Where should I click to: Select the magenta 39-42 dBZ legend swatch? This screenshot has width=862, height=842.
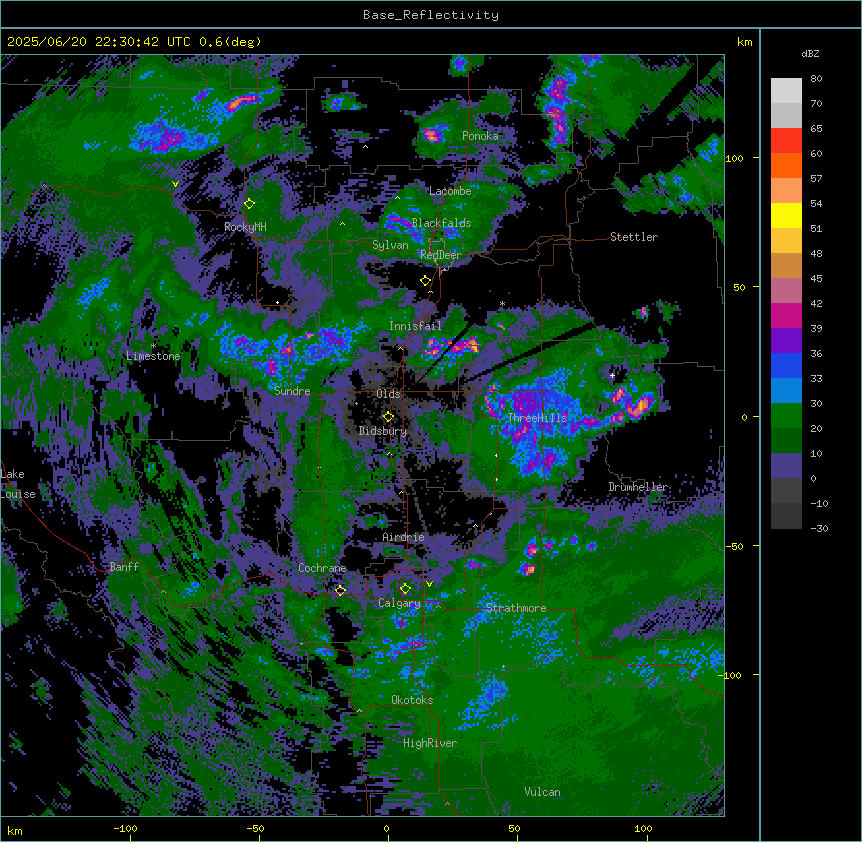click(x=786, y=315)
